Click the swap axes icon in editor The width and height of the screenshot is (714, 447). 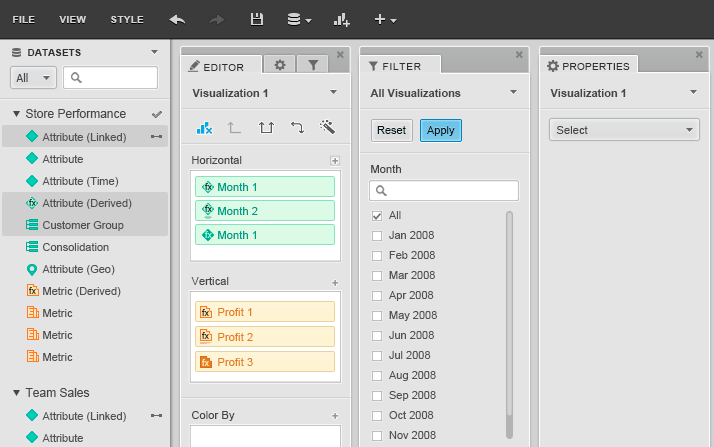[x=297, y=127]
